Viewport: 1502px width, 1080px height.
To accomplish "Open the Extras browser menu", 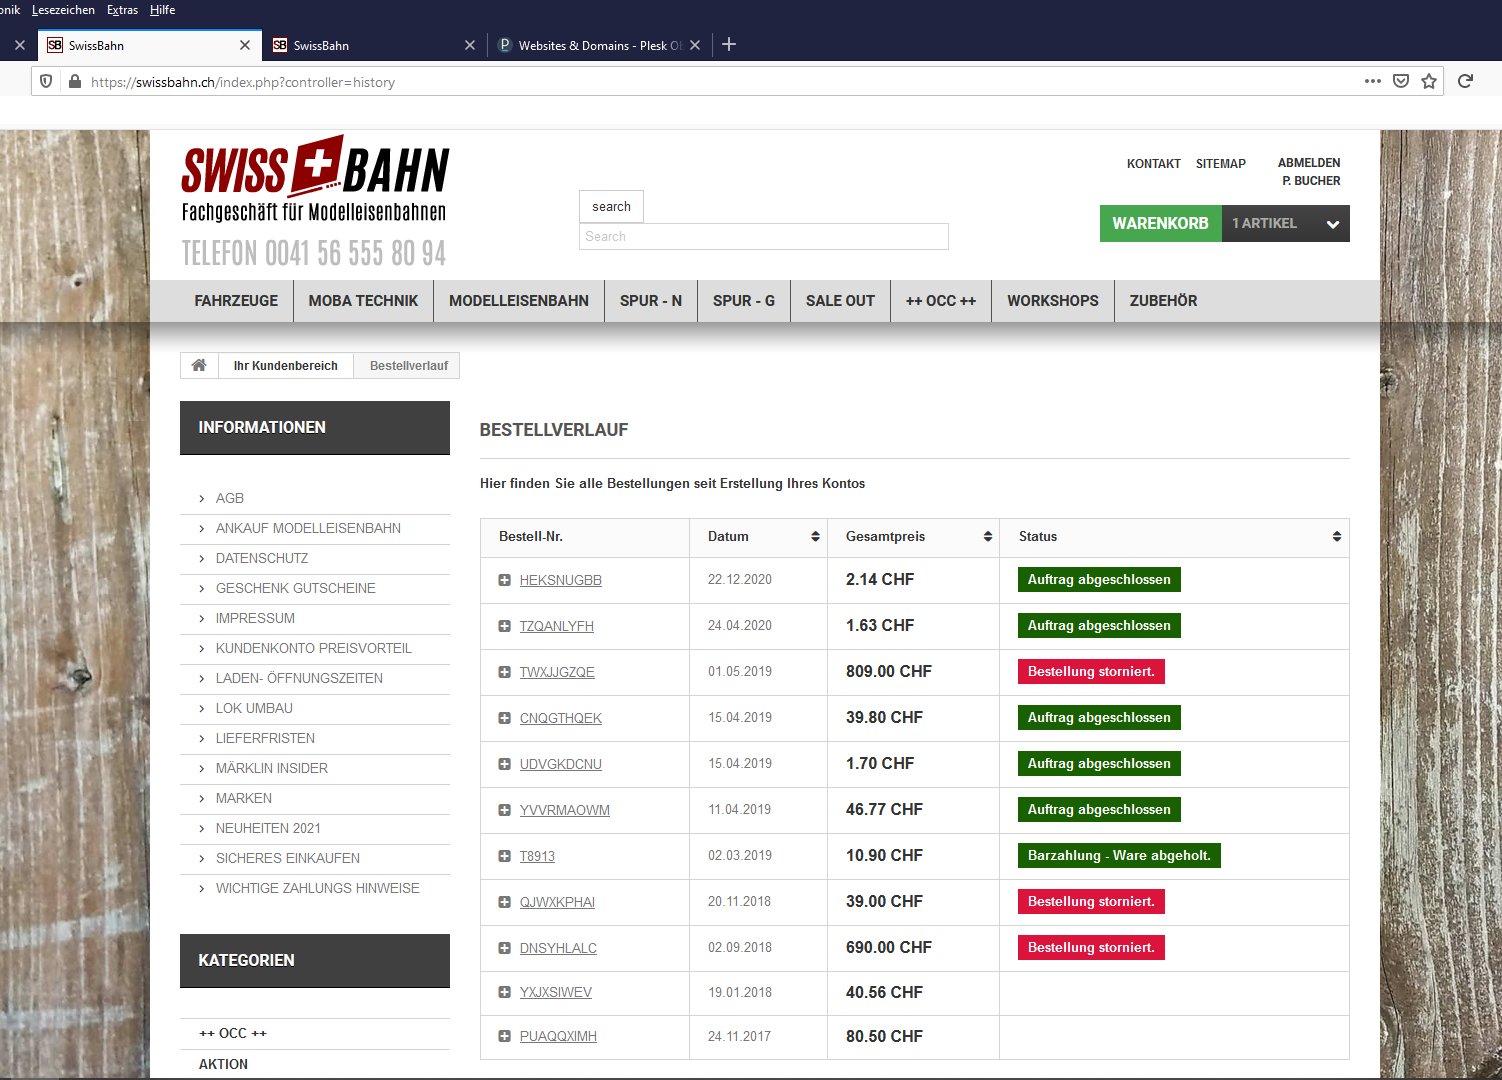I will tap(122, 10).
